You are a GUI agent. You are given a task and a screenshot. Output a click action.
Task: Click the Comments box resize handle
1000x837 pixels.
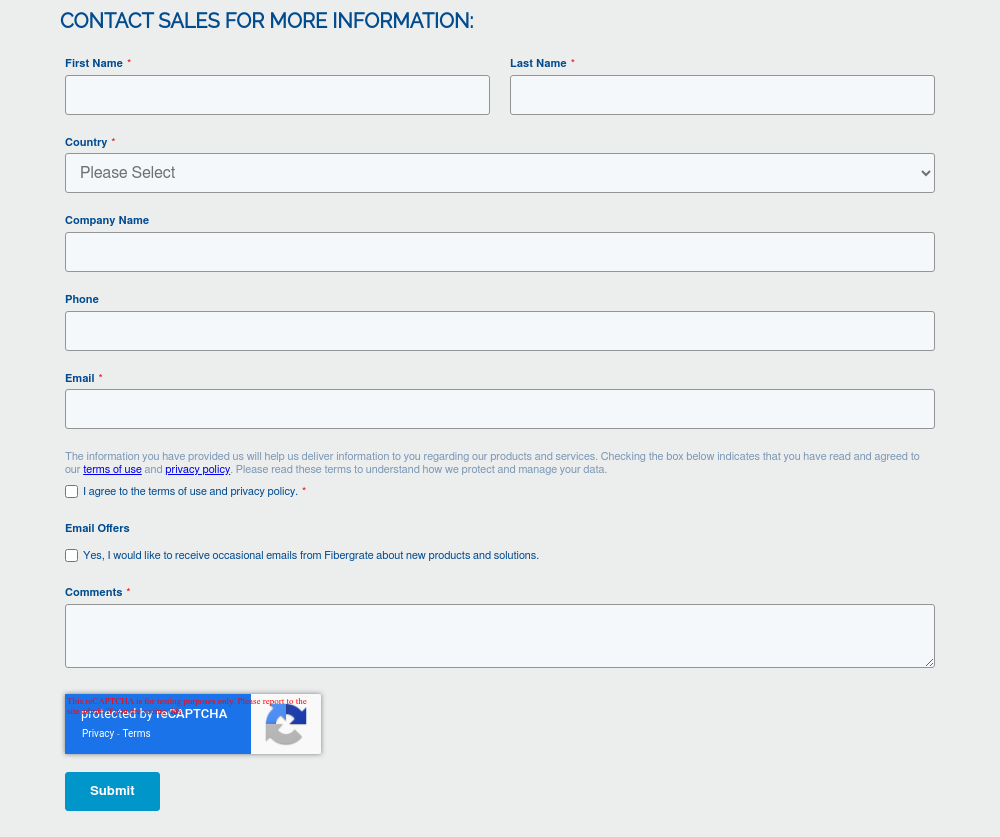click(x=929, y=662)
